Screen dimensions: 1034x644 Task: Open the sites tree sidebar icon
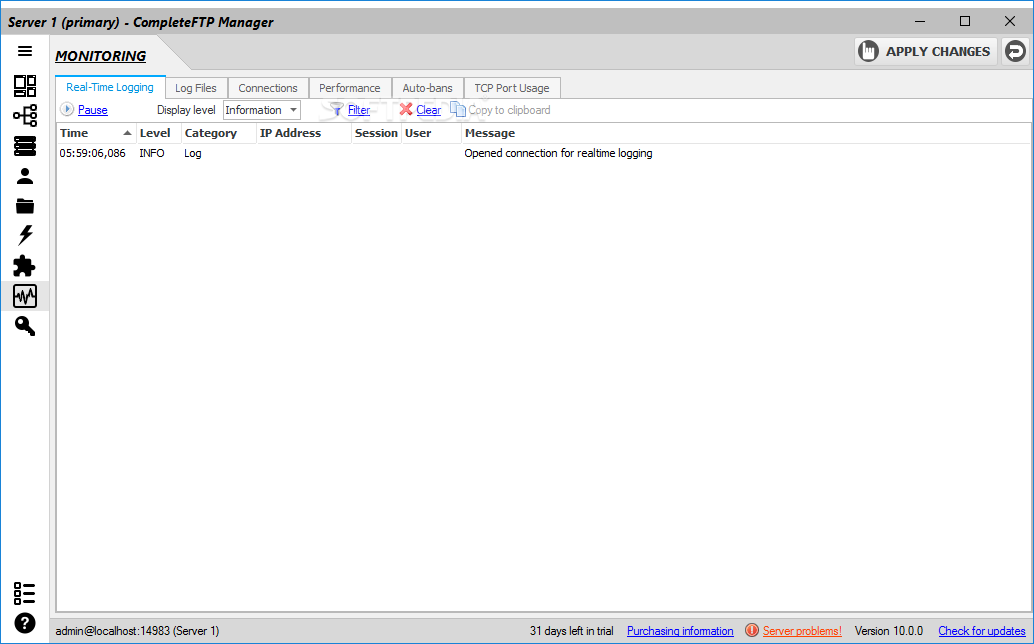point(25,115)
